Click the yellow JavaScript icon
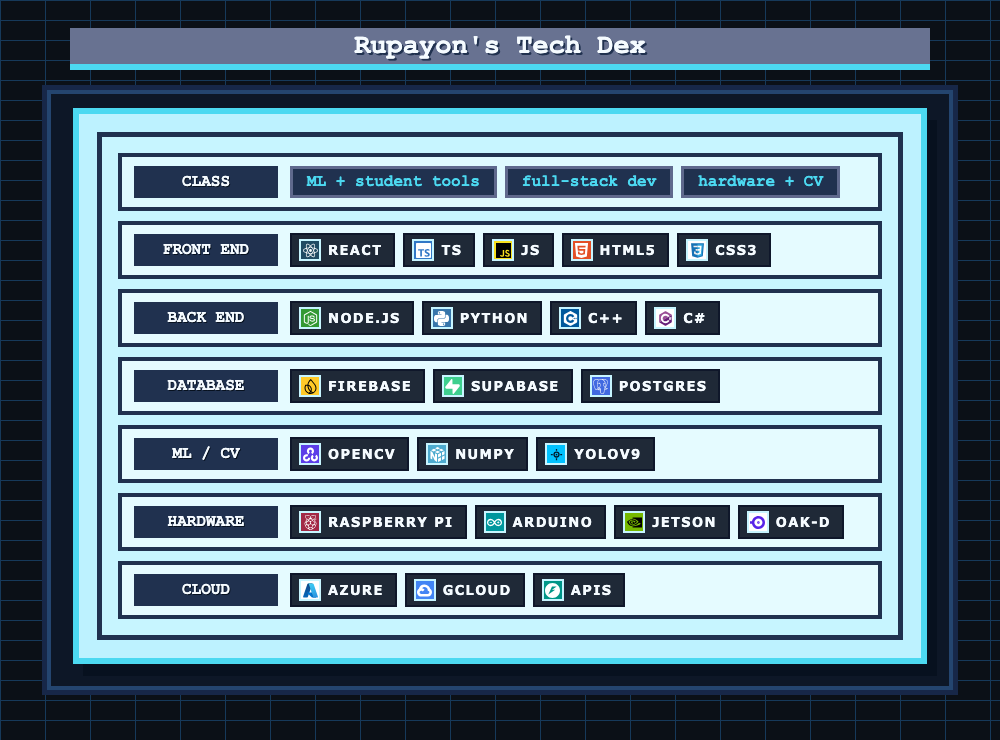This screenshot has width=1000, height=740. click(503, 250)
